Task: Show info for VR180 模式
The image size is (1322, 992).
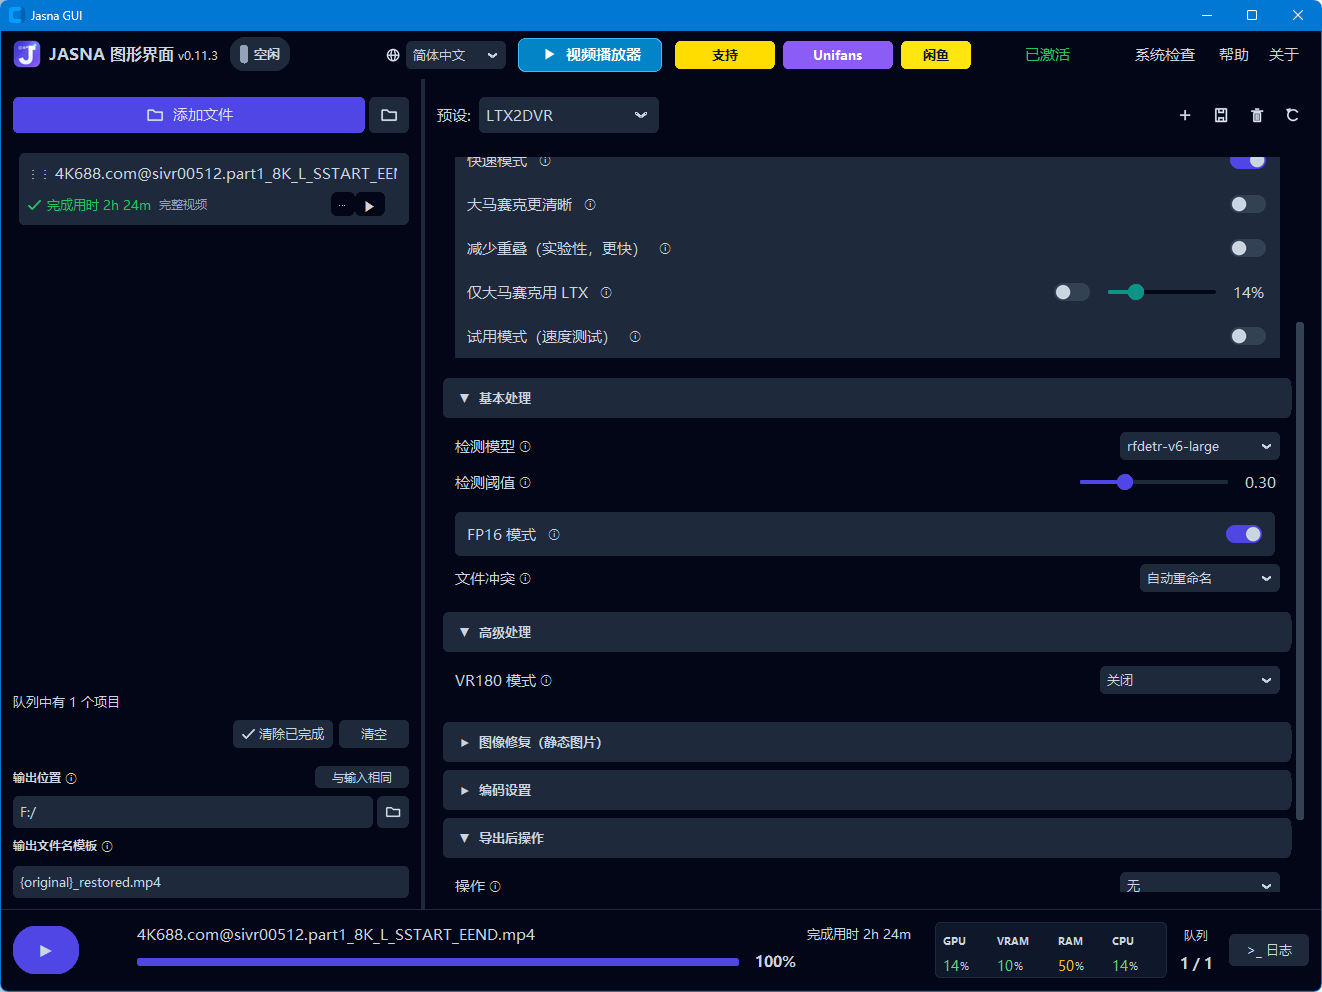Action: (x=546, y=681)
